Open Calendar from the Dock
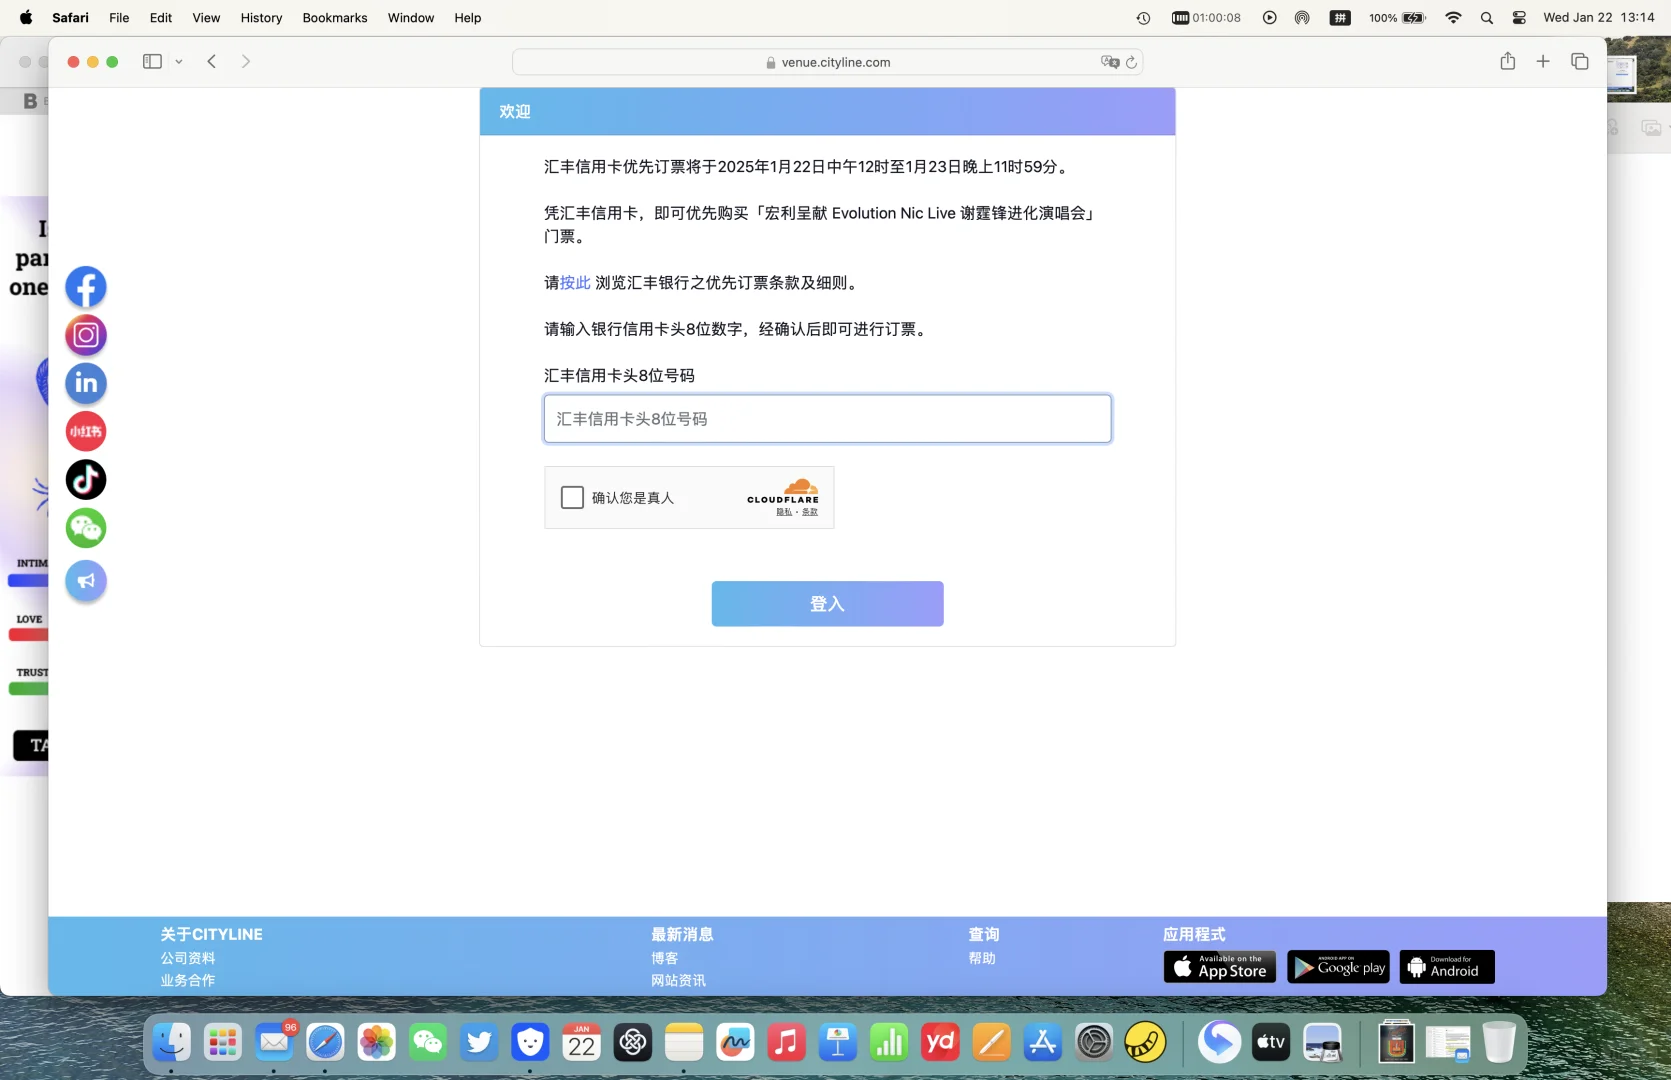The image size is (1671, 1080). pos(581,1043)
